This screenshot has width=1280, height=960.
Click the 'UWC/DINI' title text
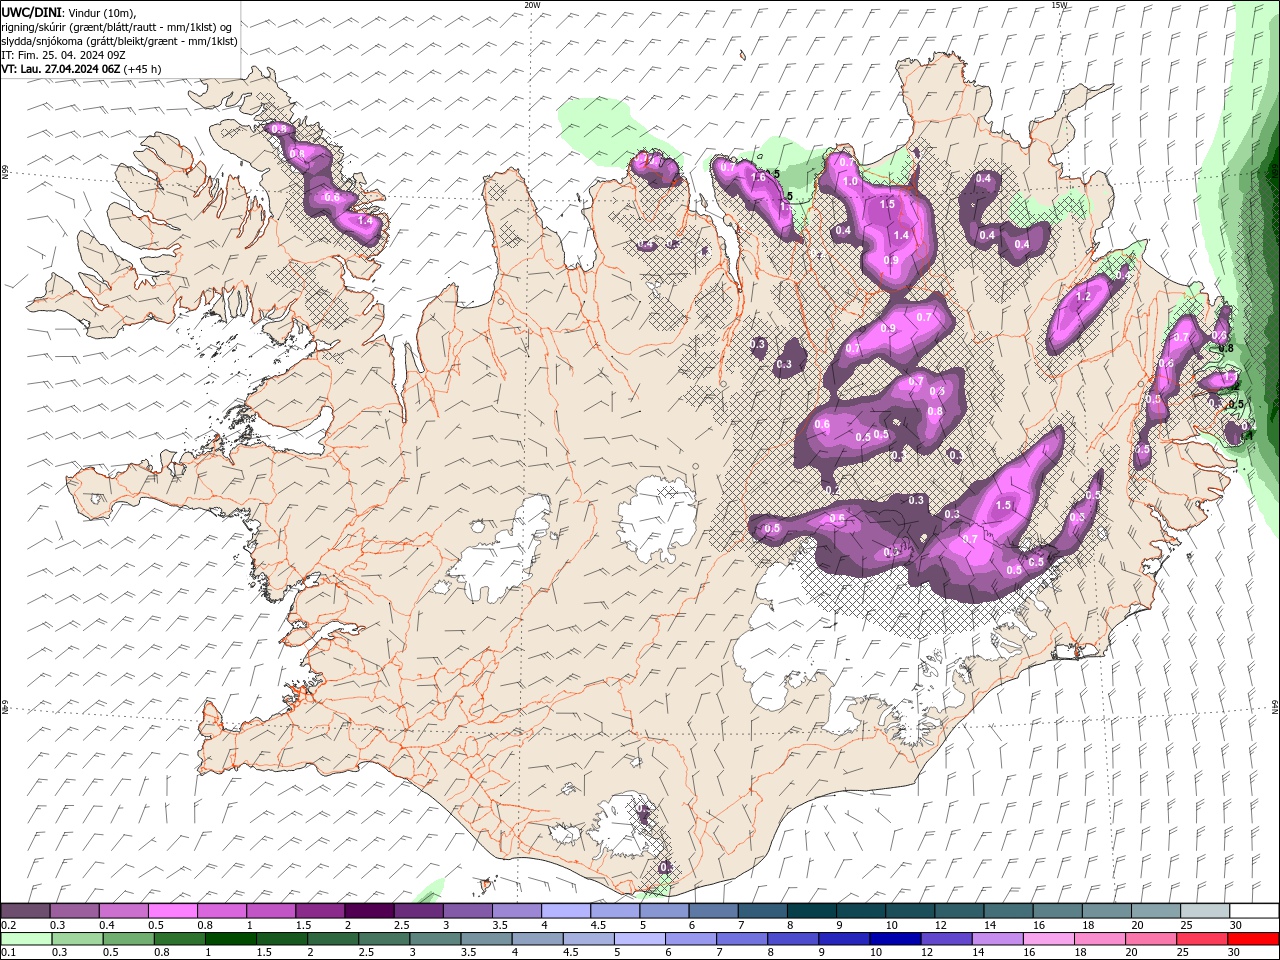point(29,12)
